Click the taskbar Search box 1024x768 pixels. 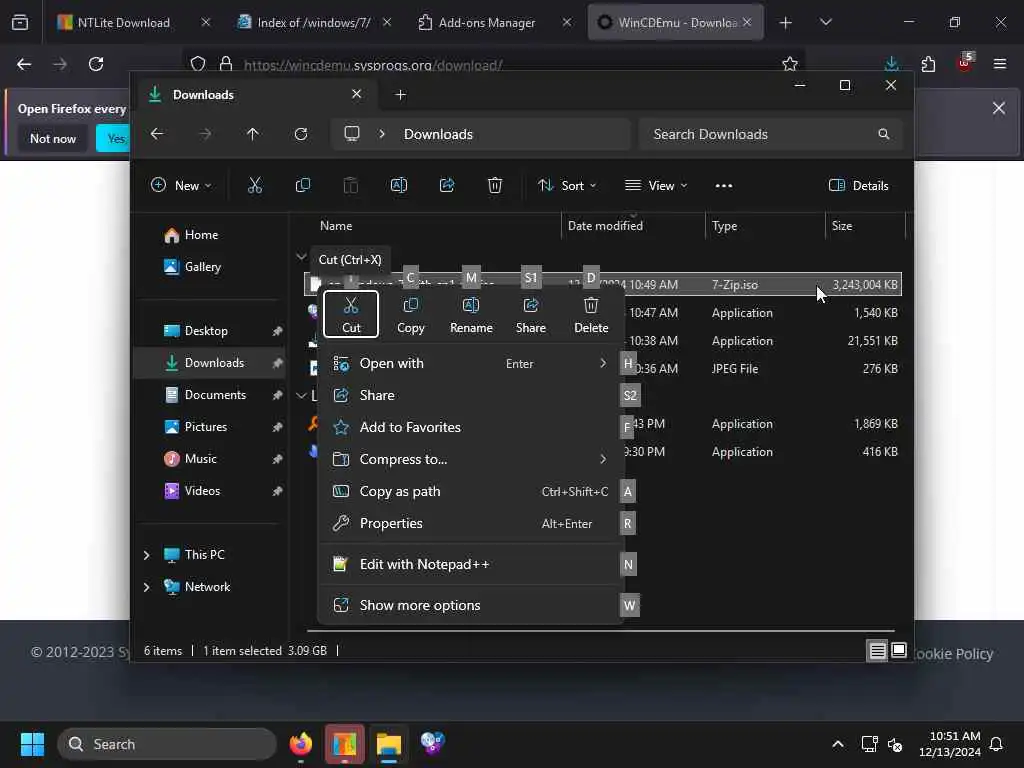click(167, 744)
